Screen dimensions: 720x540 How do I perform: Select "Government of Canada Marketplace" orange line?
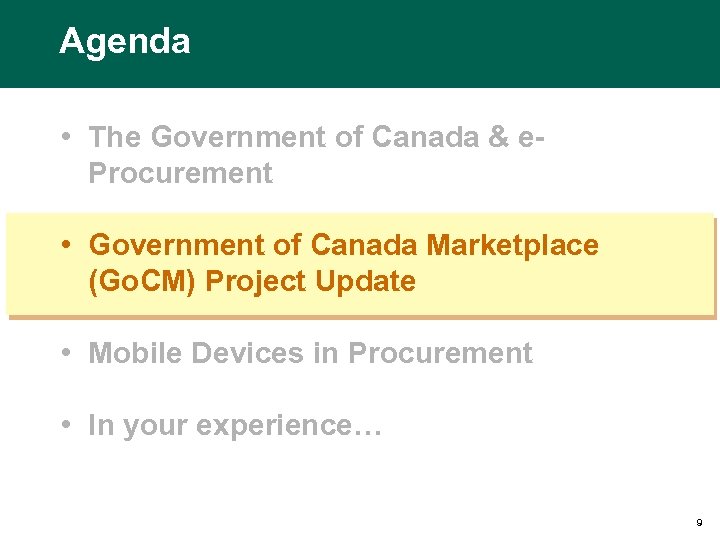tap(343, 245)
